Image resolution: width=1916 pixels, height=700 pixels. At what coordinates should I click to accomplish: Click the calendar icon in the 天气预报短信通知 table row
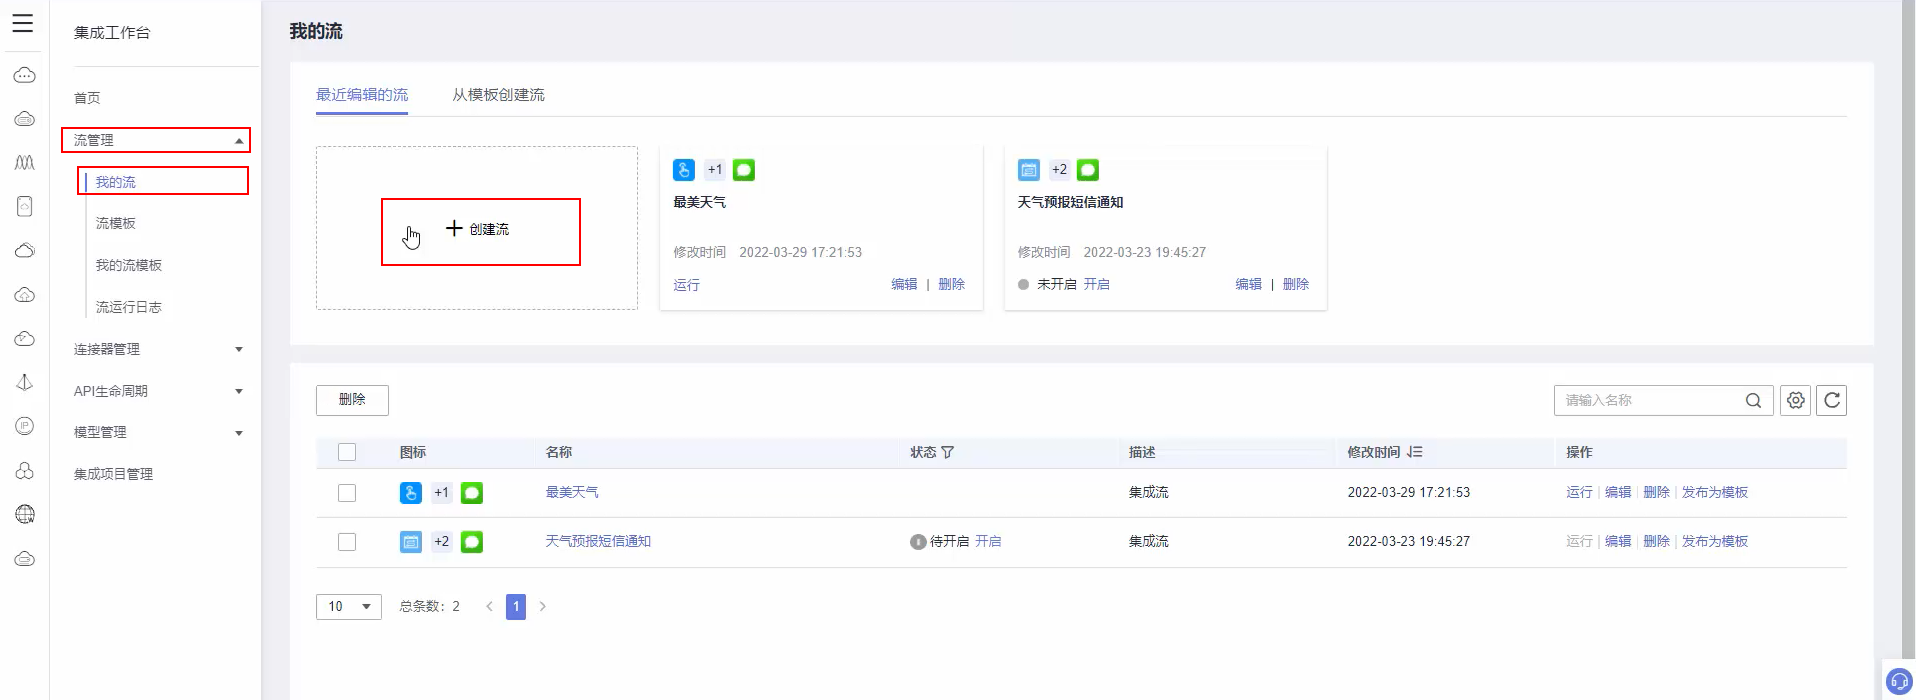(x=411, y=542)
